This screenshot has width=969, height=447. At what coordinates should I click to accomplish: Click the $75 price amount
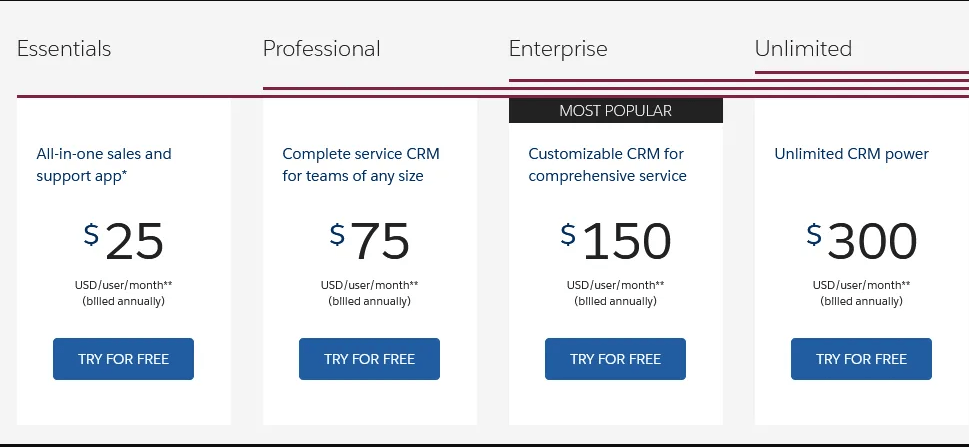pos(370,241)
